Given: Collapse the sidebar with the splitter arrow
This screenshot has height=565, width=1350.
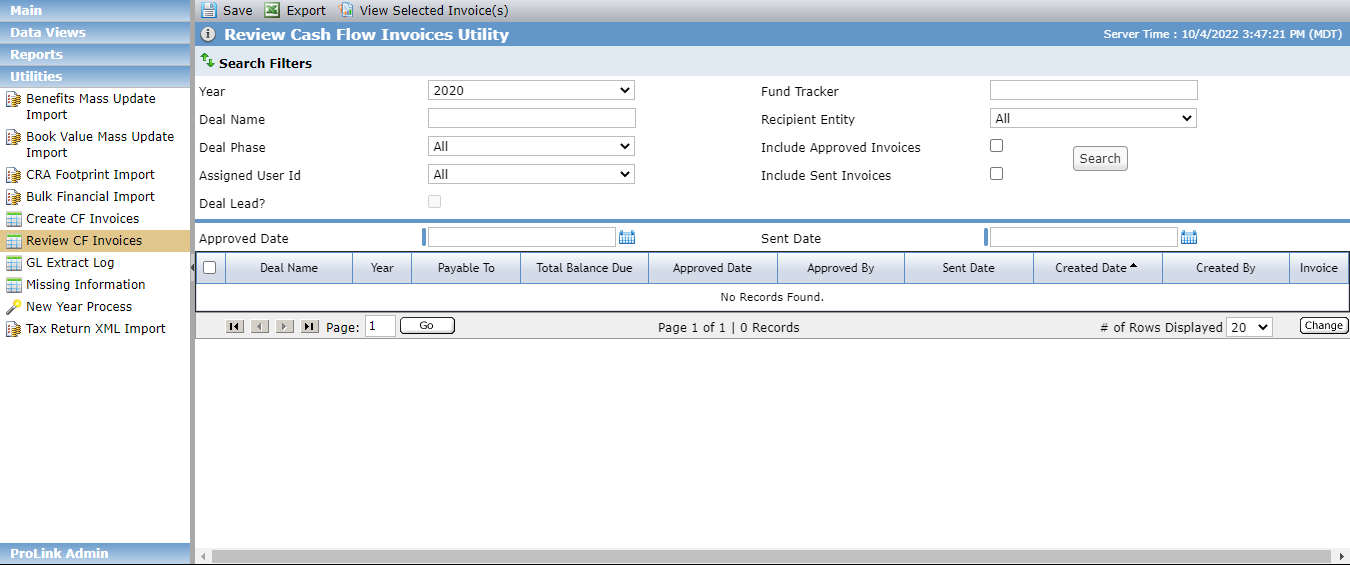Looking at the screenshot, I should pos(192,268).
